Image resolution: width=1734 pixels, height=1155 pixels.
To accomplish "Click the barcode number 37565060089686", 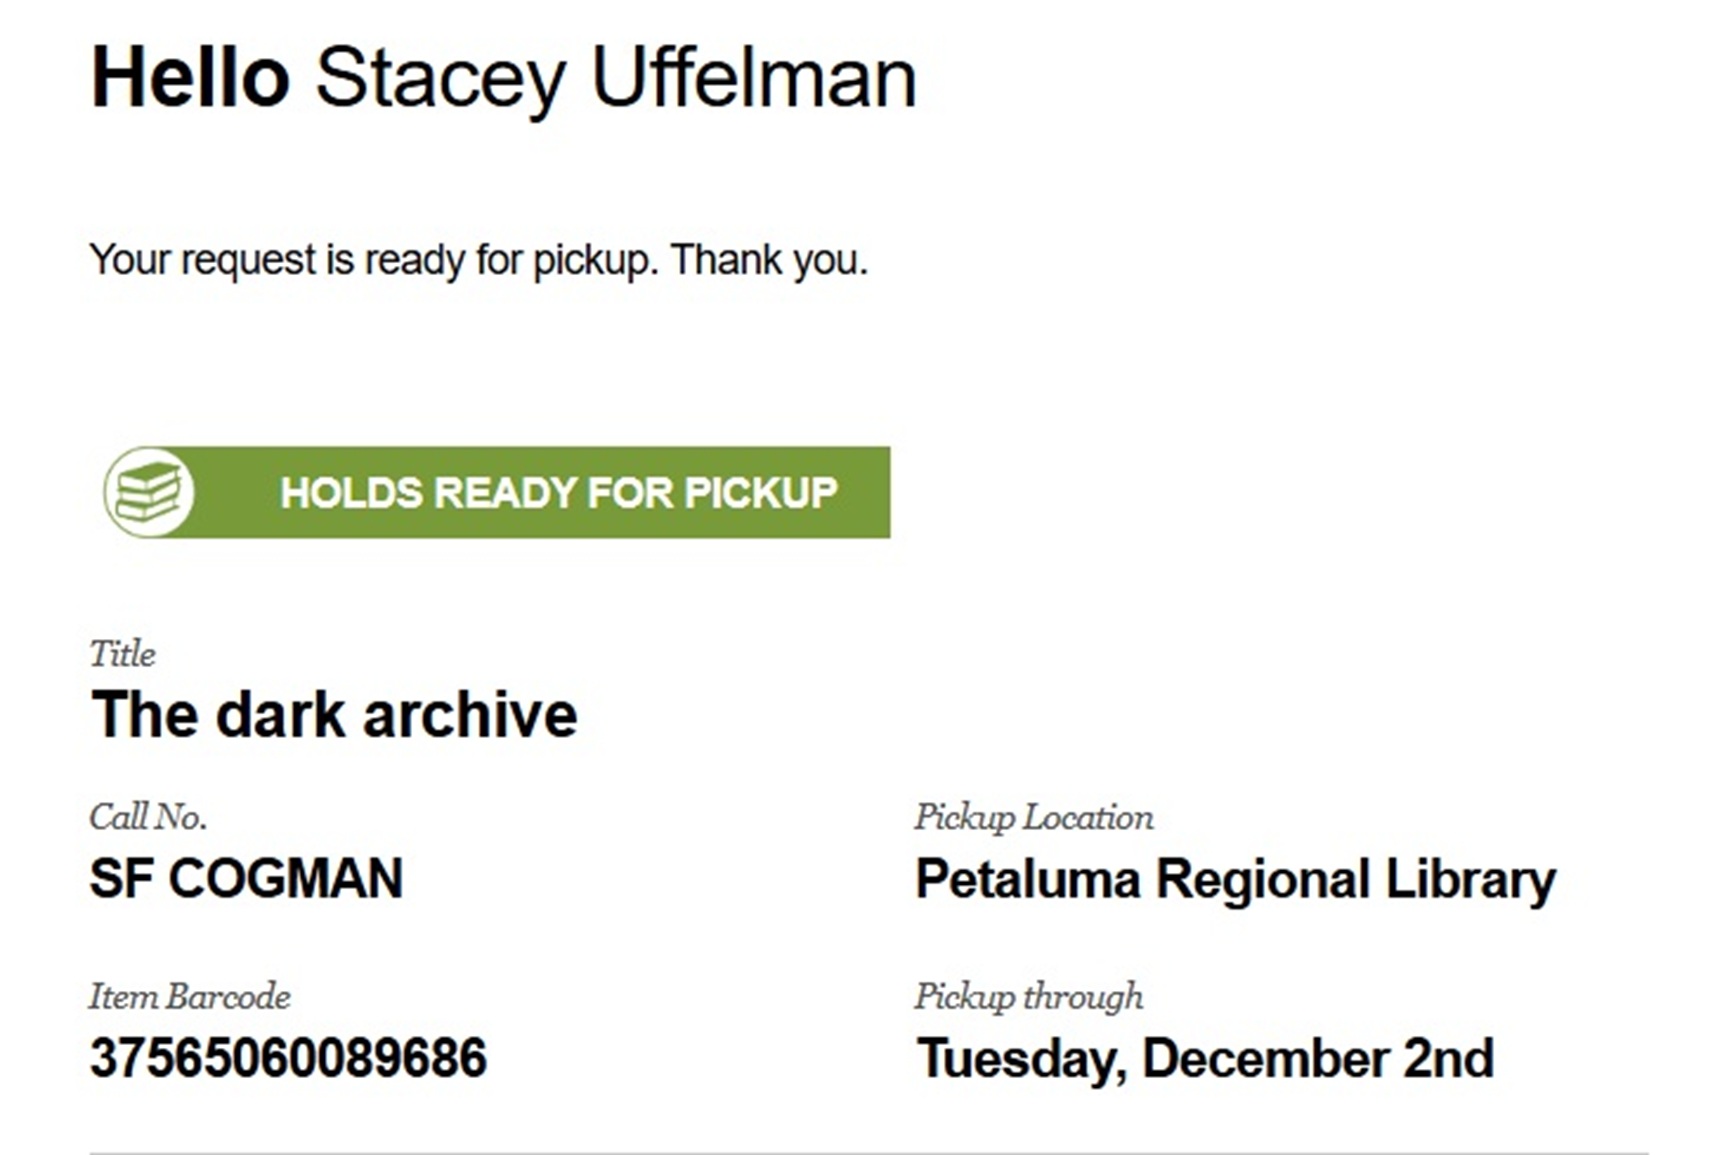I will click(x=288, y=1058).
